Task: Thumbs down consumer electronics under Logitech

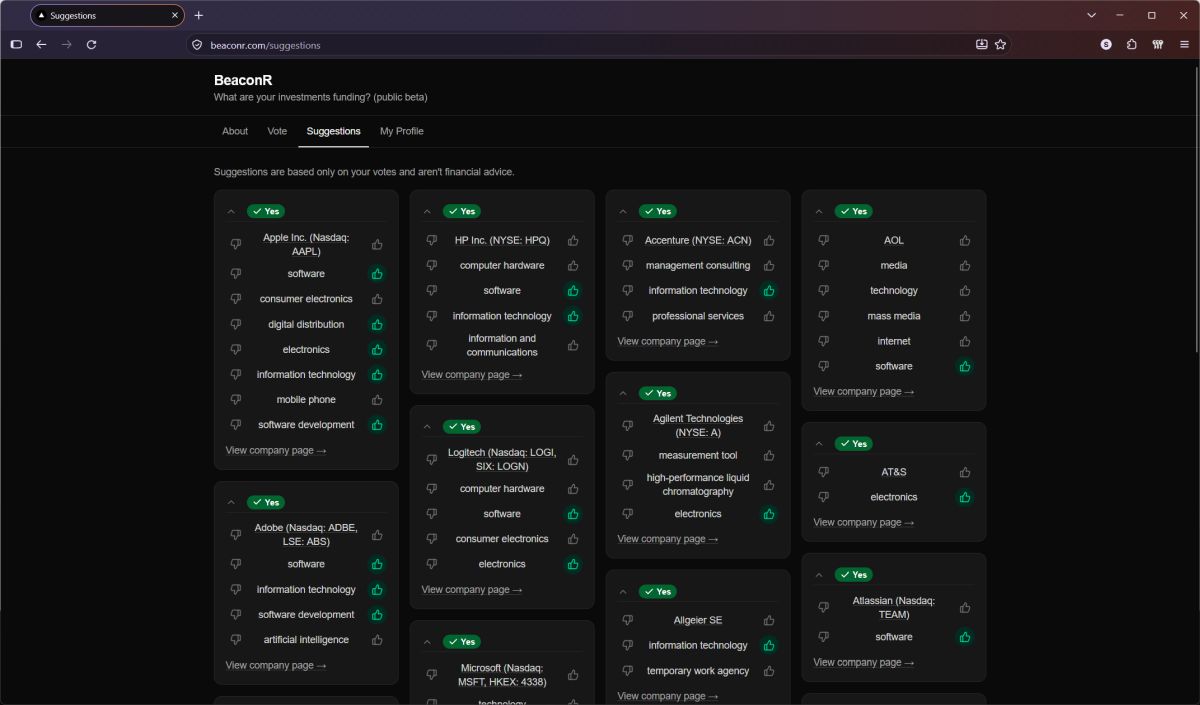Action: (432, 539)
